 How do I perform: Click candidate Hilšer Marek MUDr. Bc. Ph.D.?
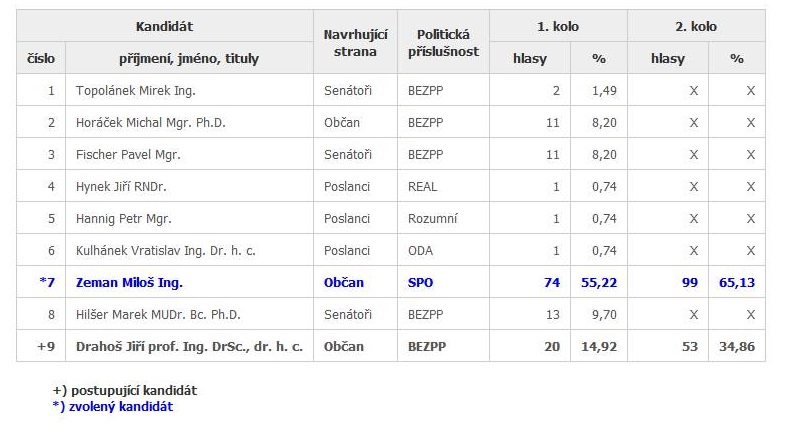[158, 315]
